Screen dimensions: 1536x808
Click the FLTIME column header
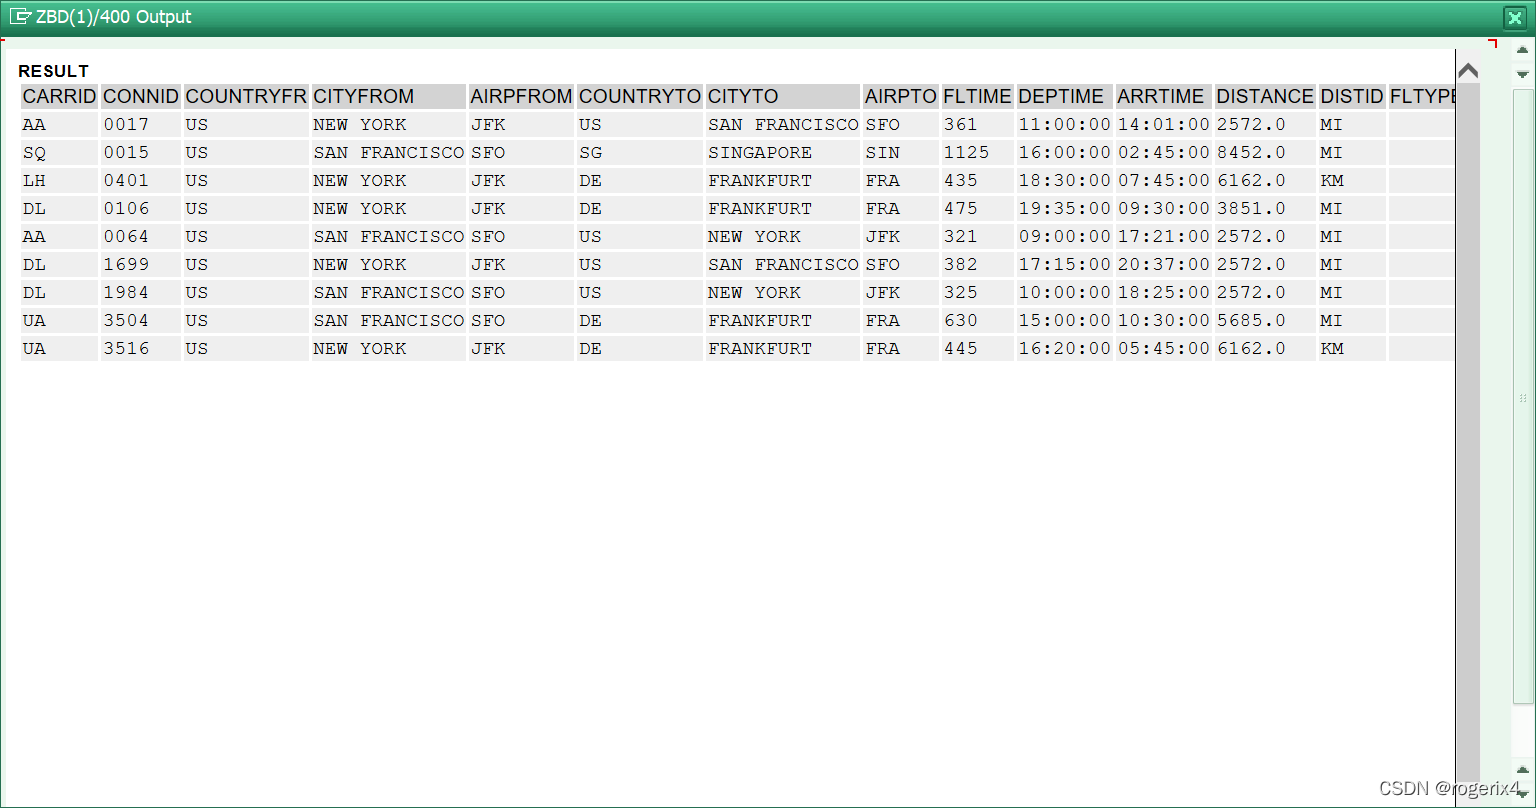click(x=977, y=97)
